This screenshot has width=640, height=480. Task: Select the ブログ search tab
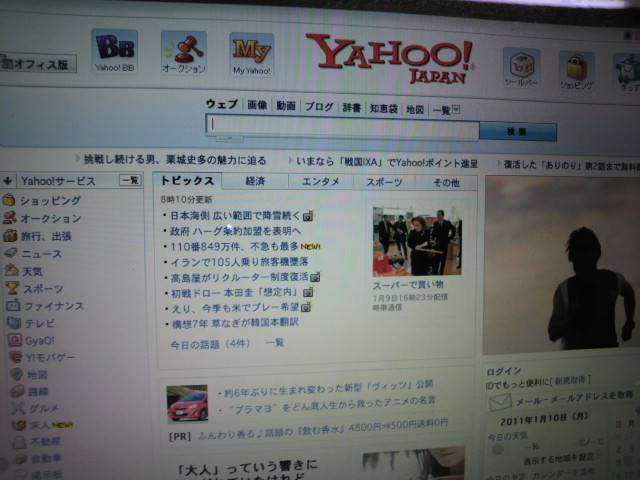(x=319, y=107)
